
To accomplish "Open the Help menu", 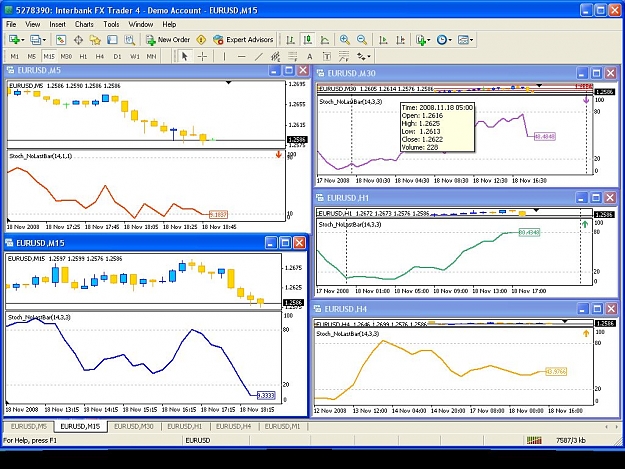I will click(x=169, y=24).
